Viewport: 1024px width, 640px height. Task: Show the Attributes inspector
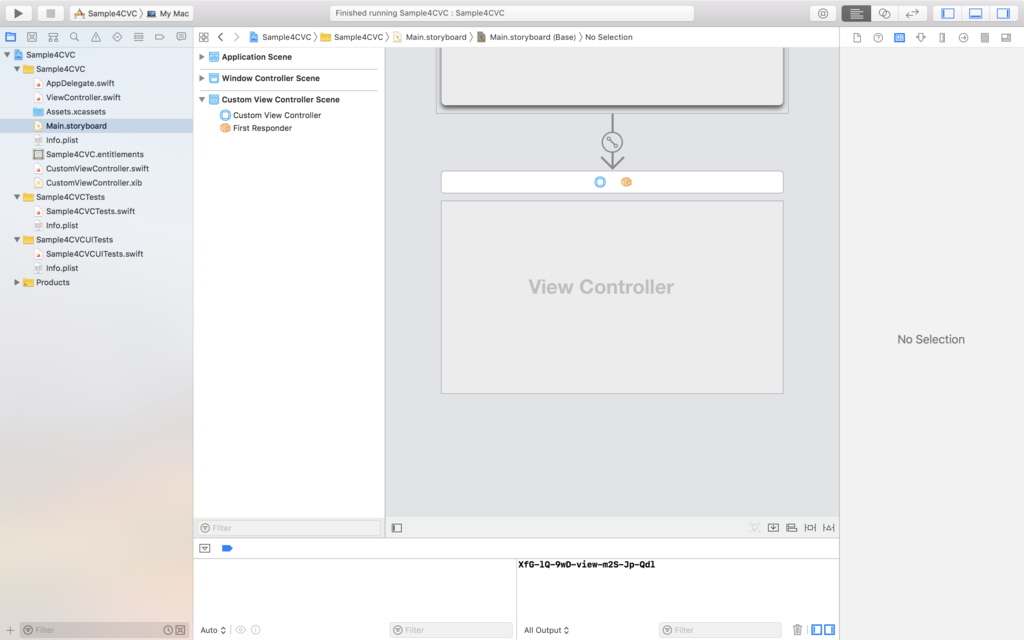tap(921, 38)
